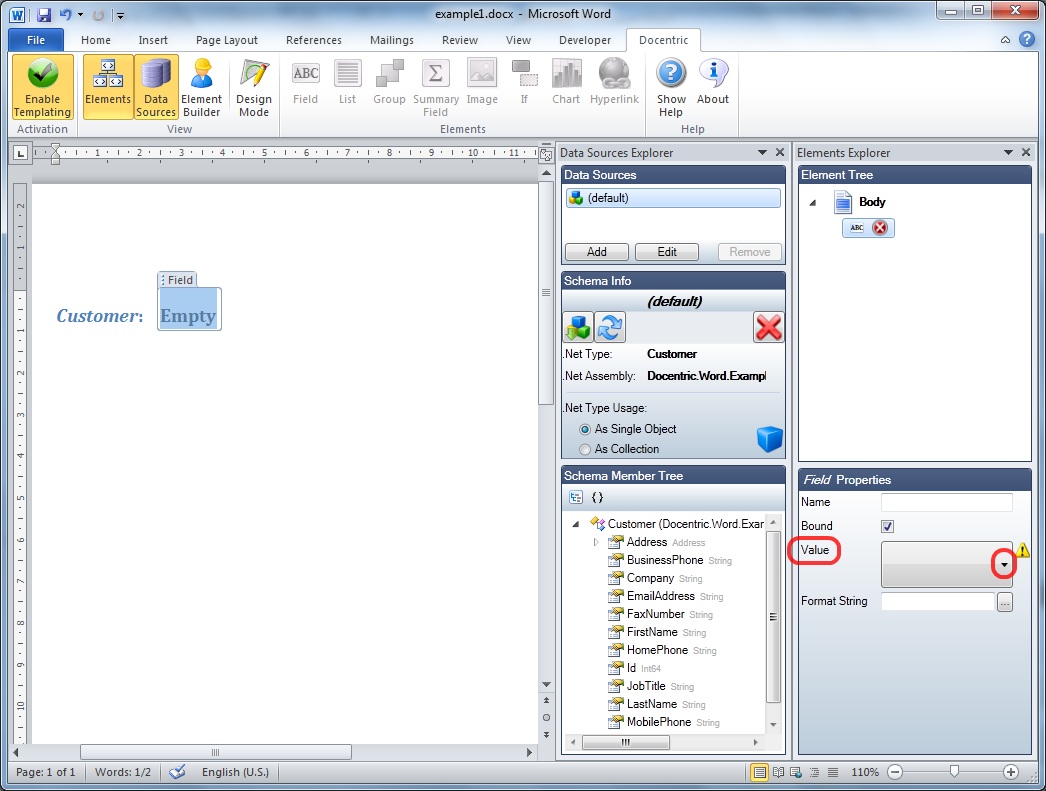Insert a List element

348,83
